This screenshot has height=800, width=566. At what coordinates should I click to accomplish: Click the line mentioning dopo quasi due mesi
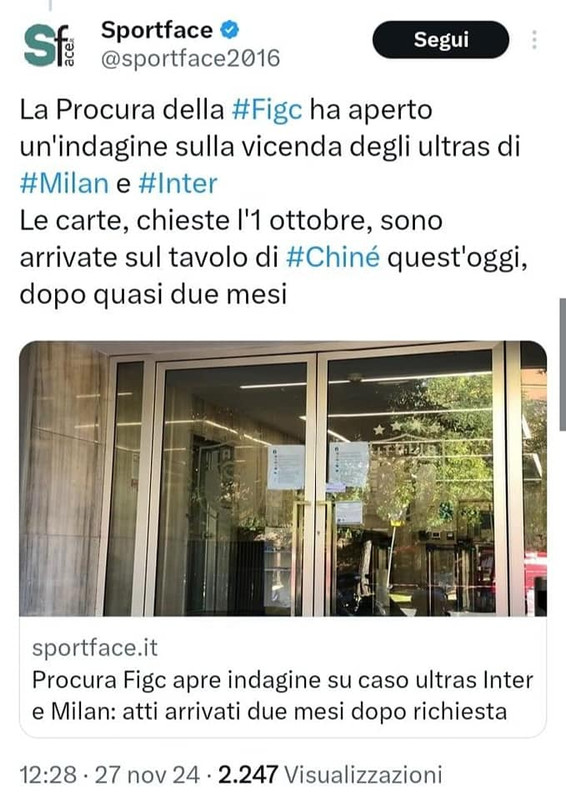point(153,294)
